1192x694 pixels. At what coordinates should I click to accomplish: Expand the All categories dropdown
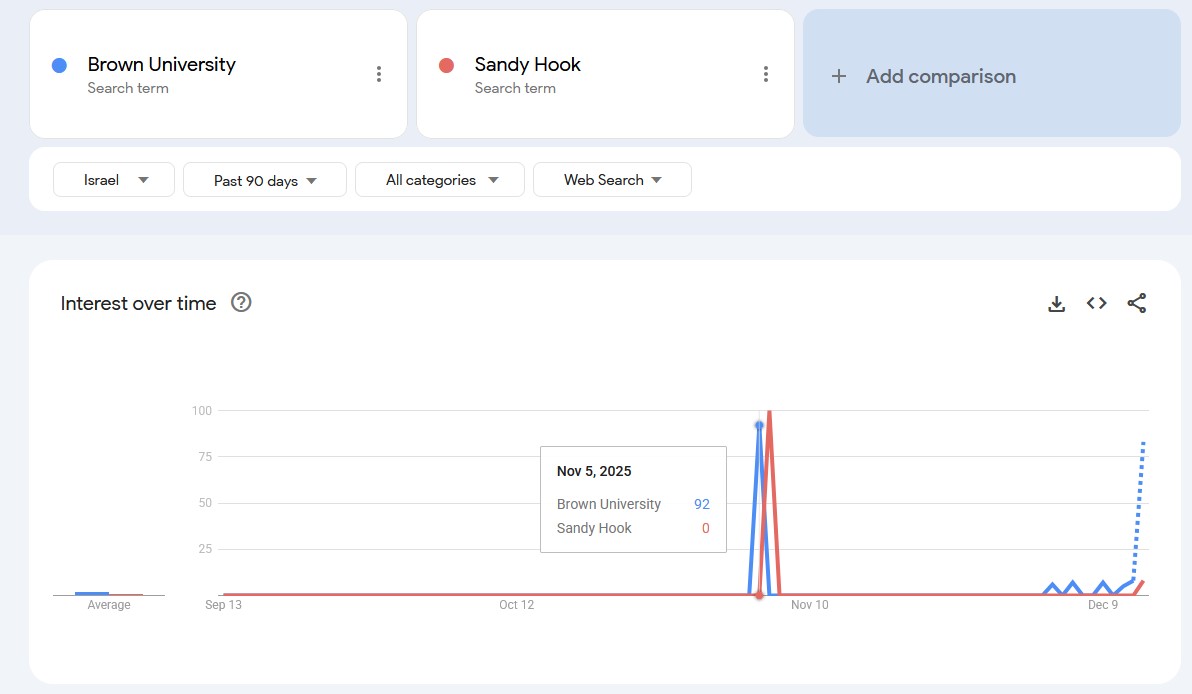(x=440, y=180)
